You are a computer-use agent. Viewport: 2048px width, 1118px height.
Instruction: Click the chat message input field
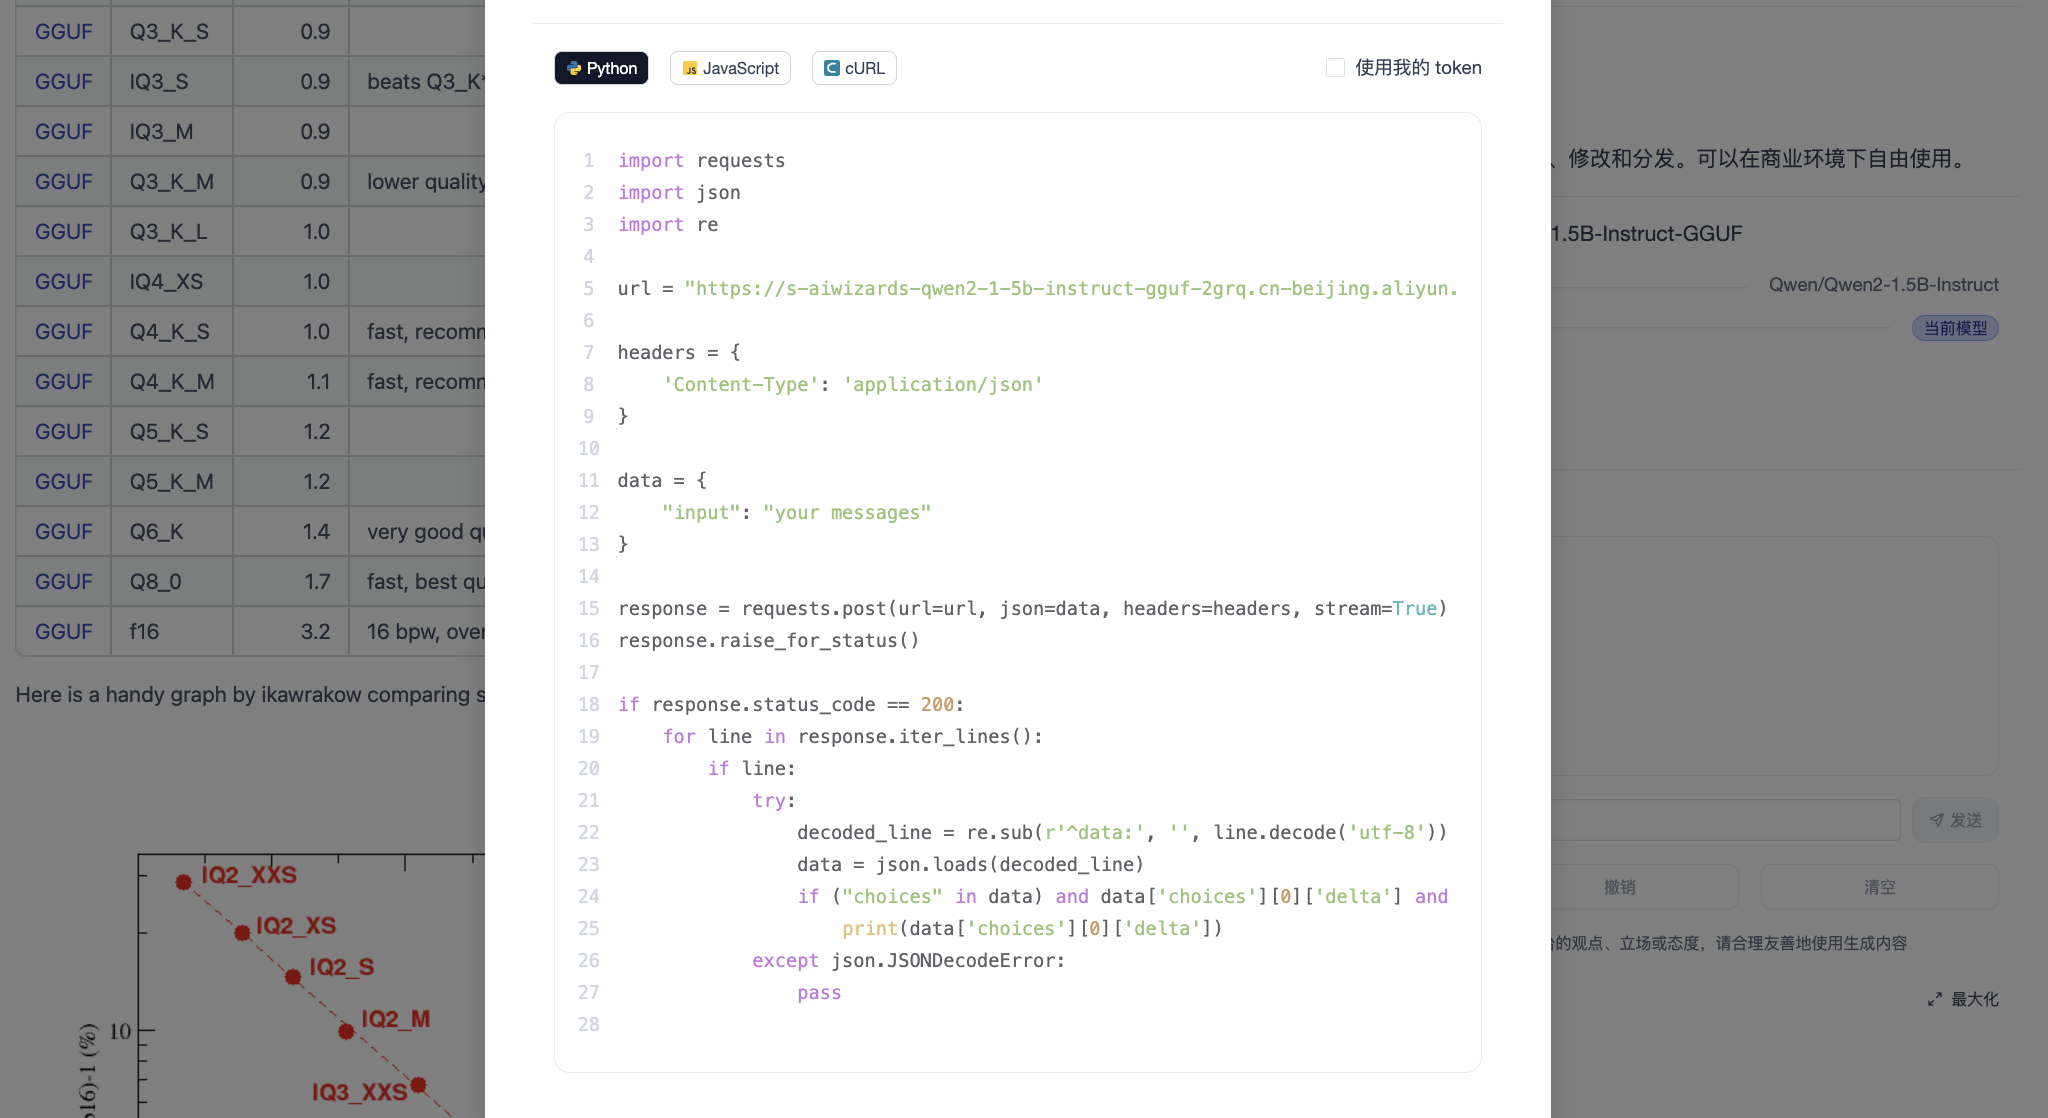[x=1720, y=820]
